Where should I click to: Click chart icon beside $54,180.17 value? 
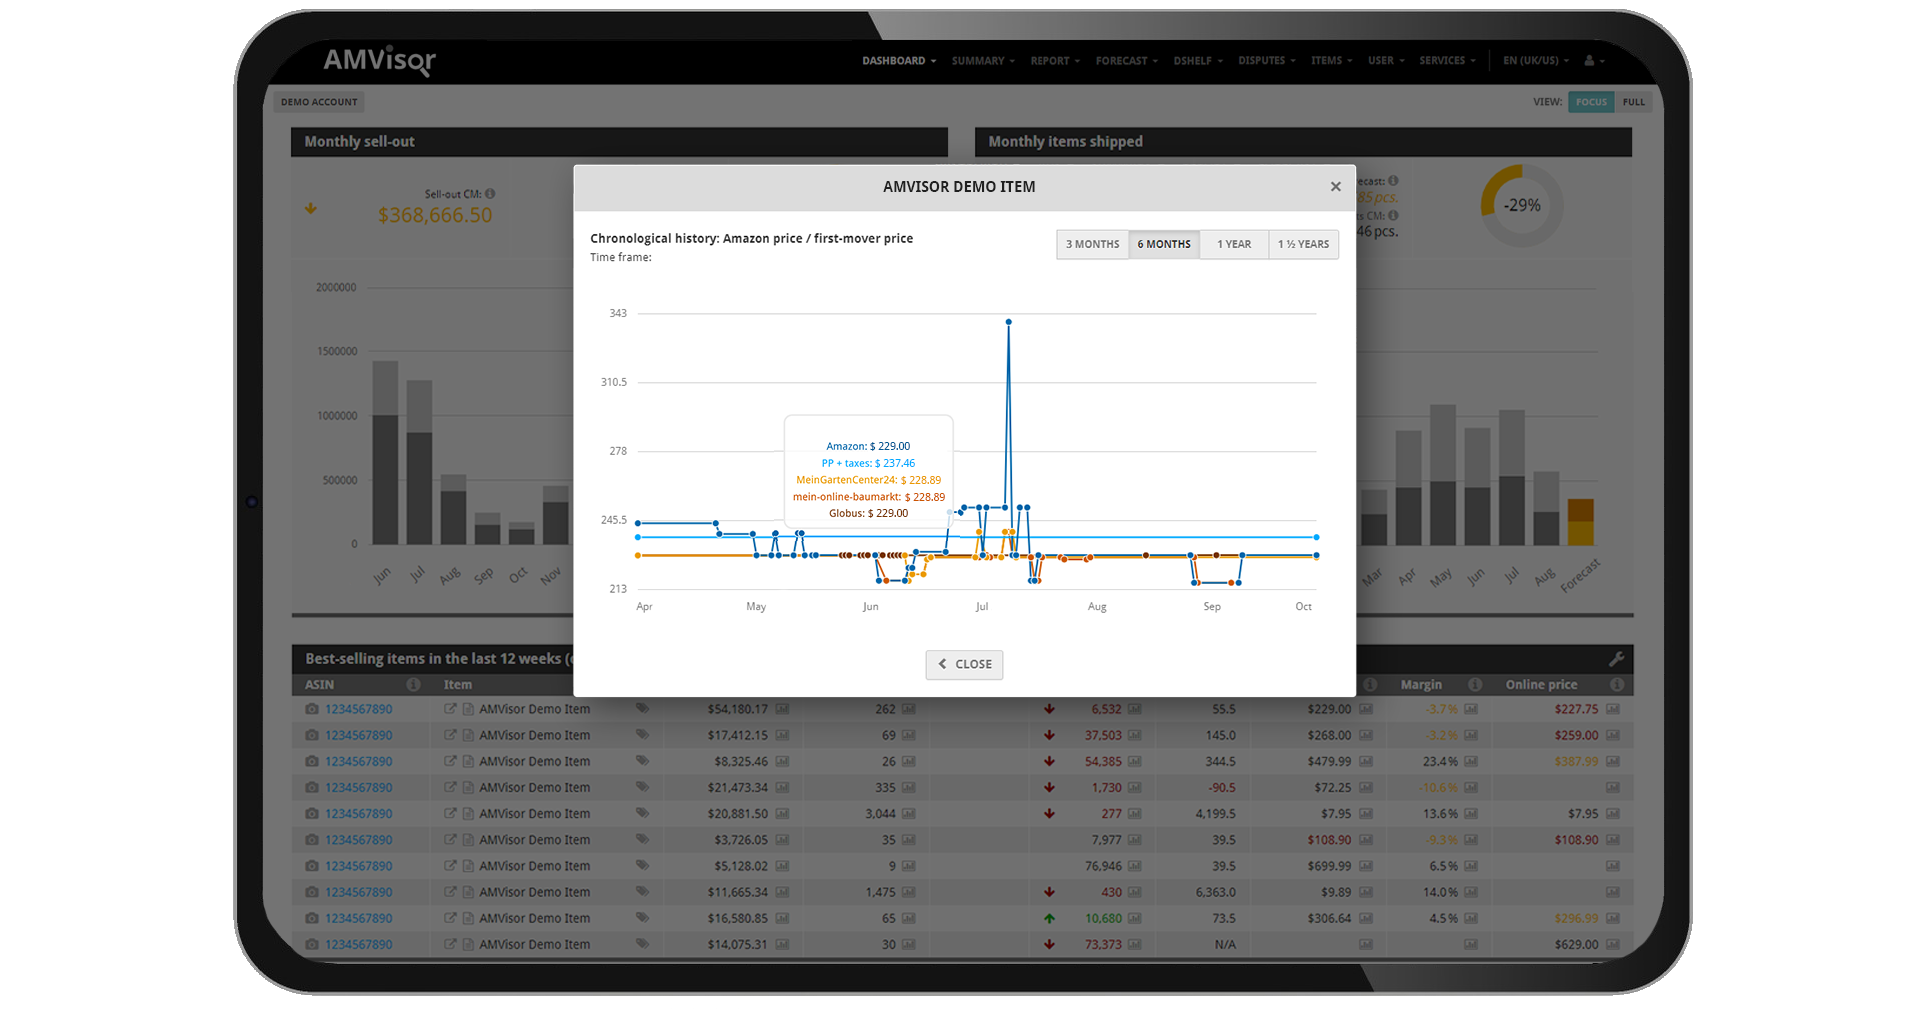click(782, 709)
